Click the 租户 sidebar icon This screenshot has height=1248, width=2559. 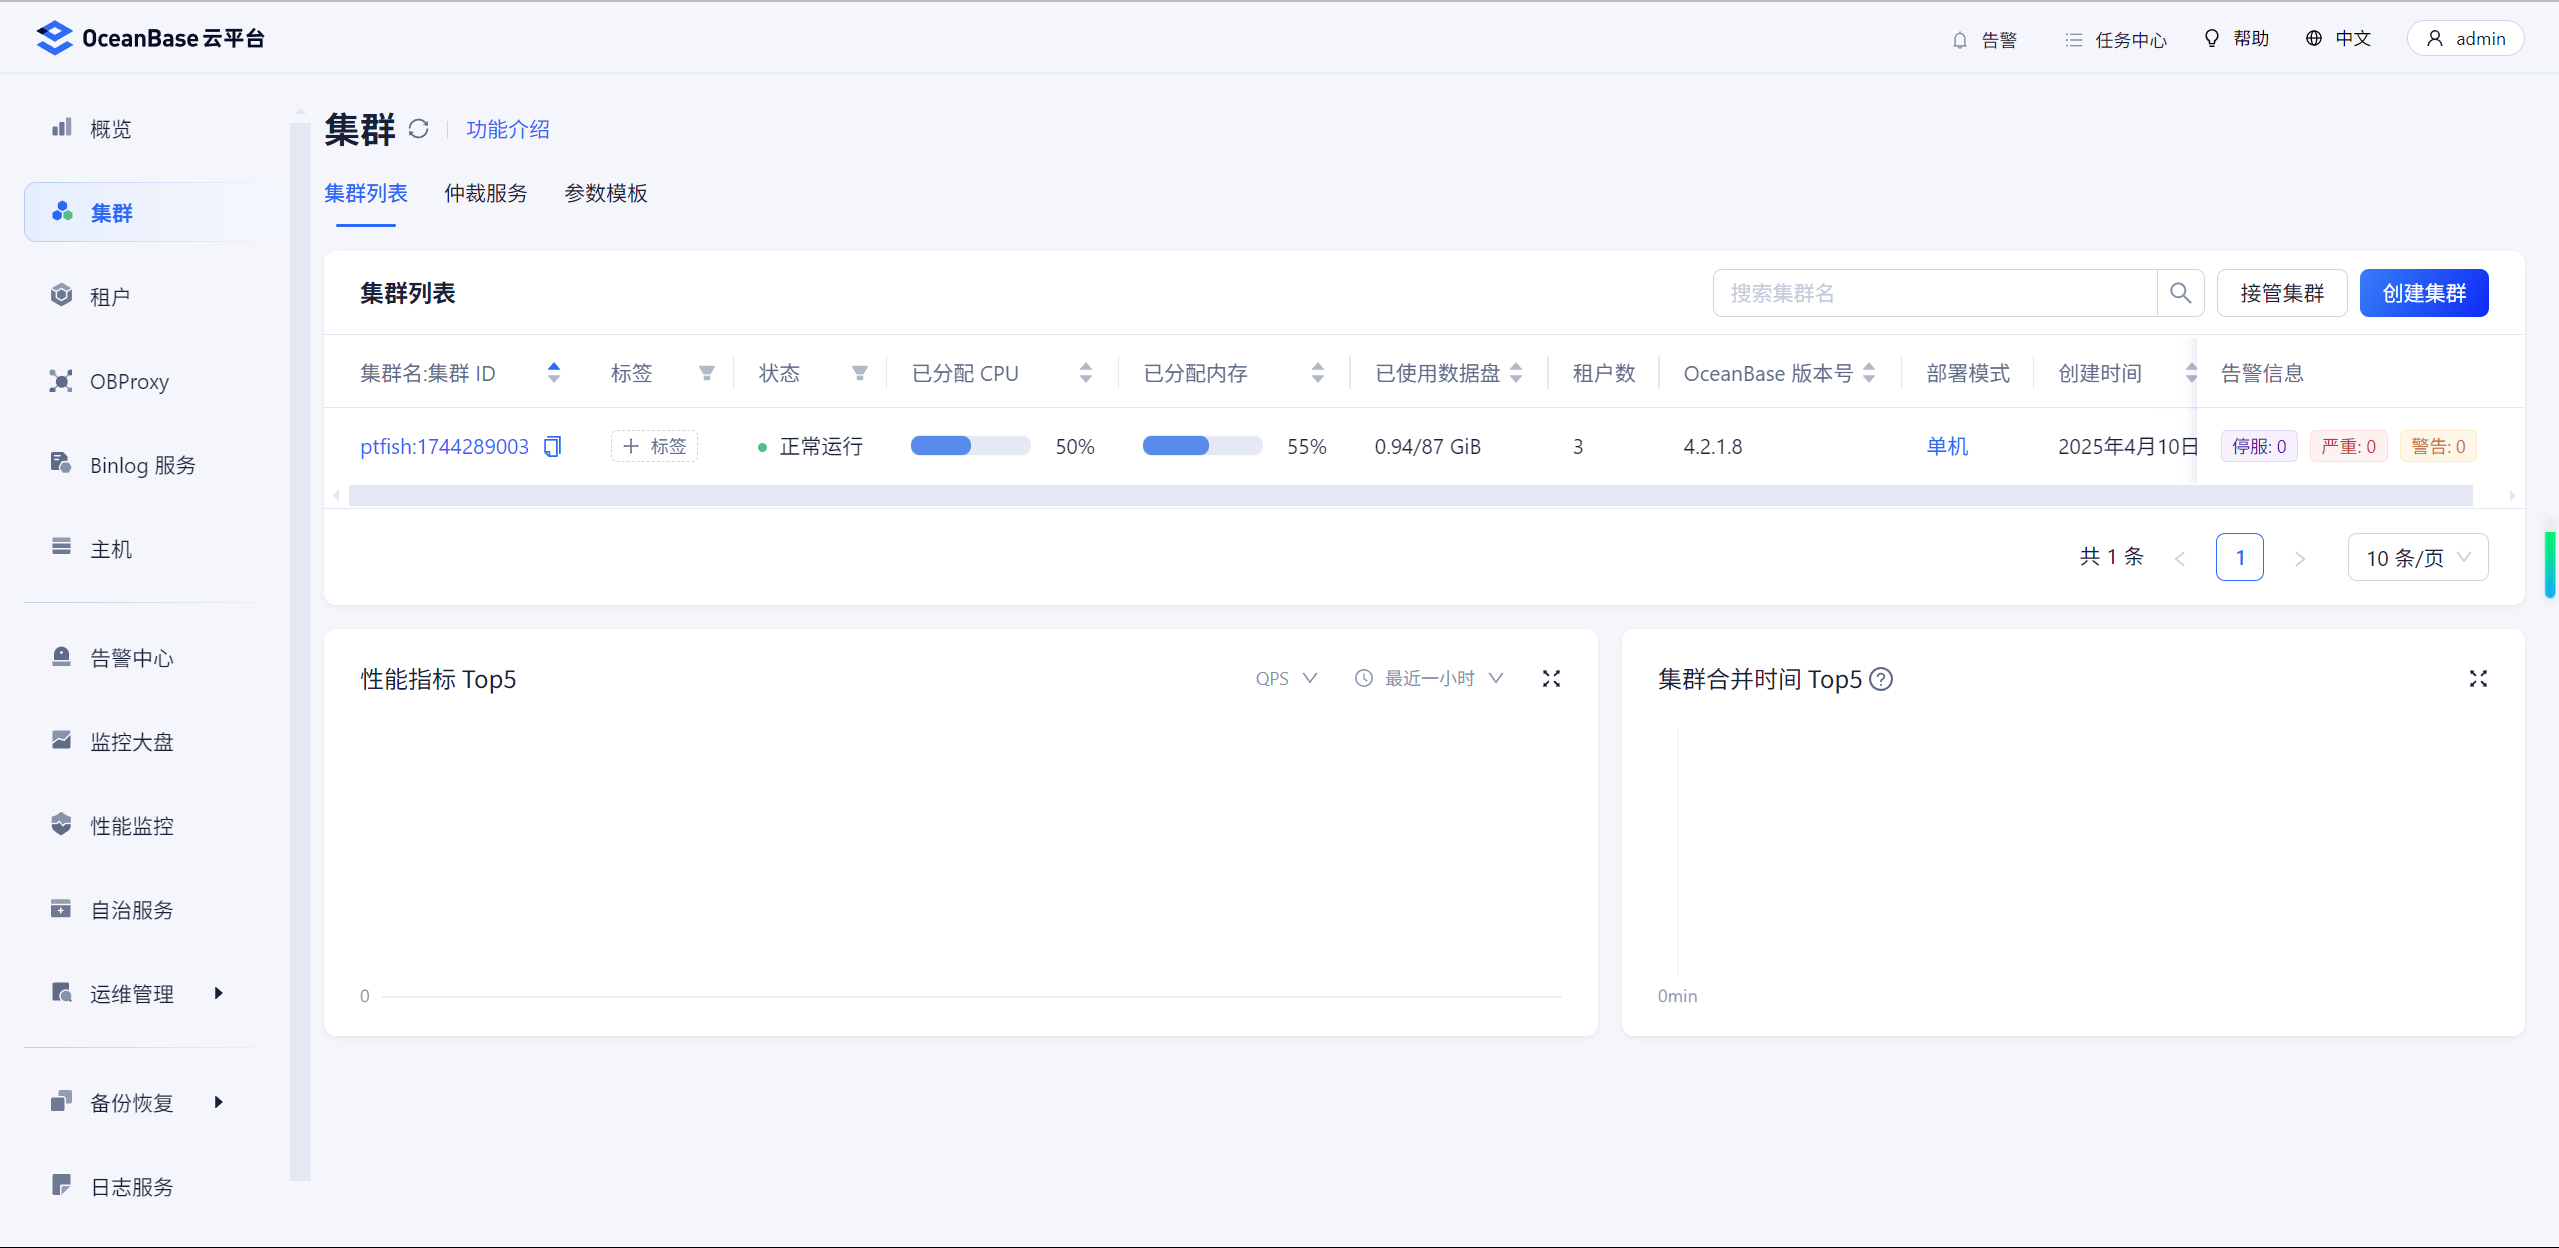tap(62, 295)
